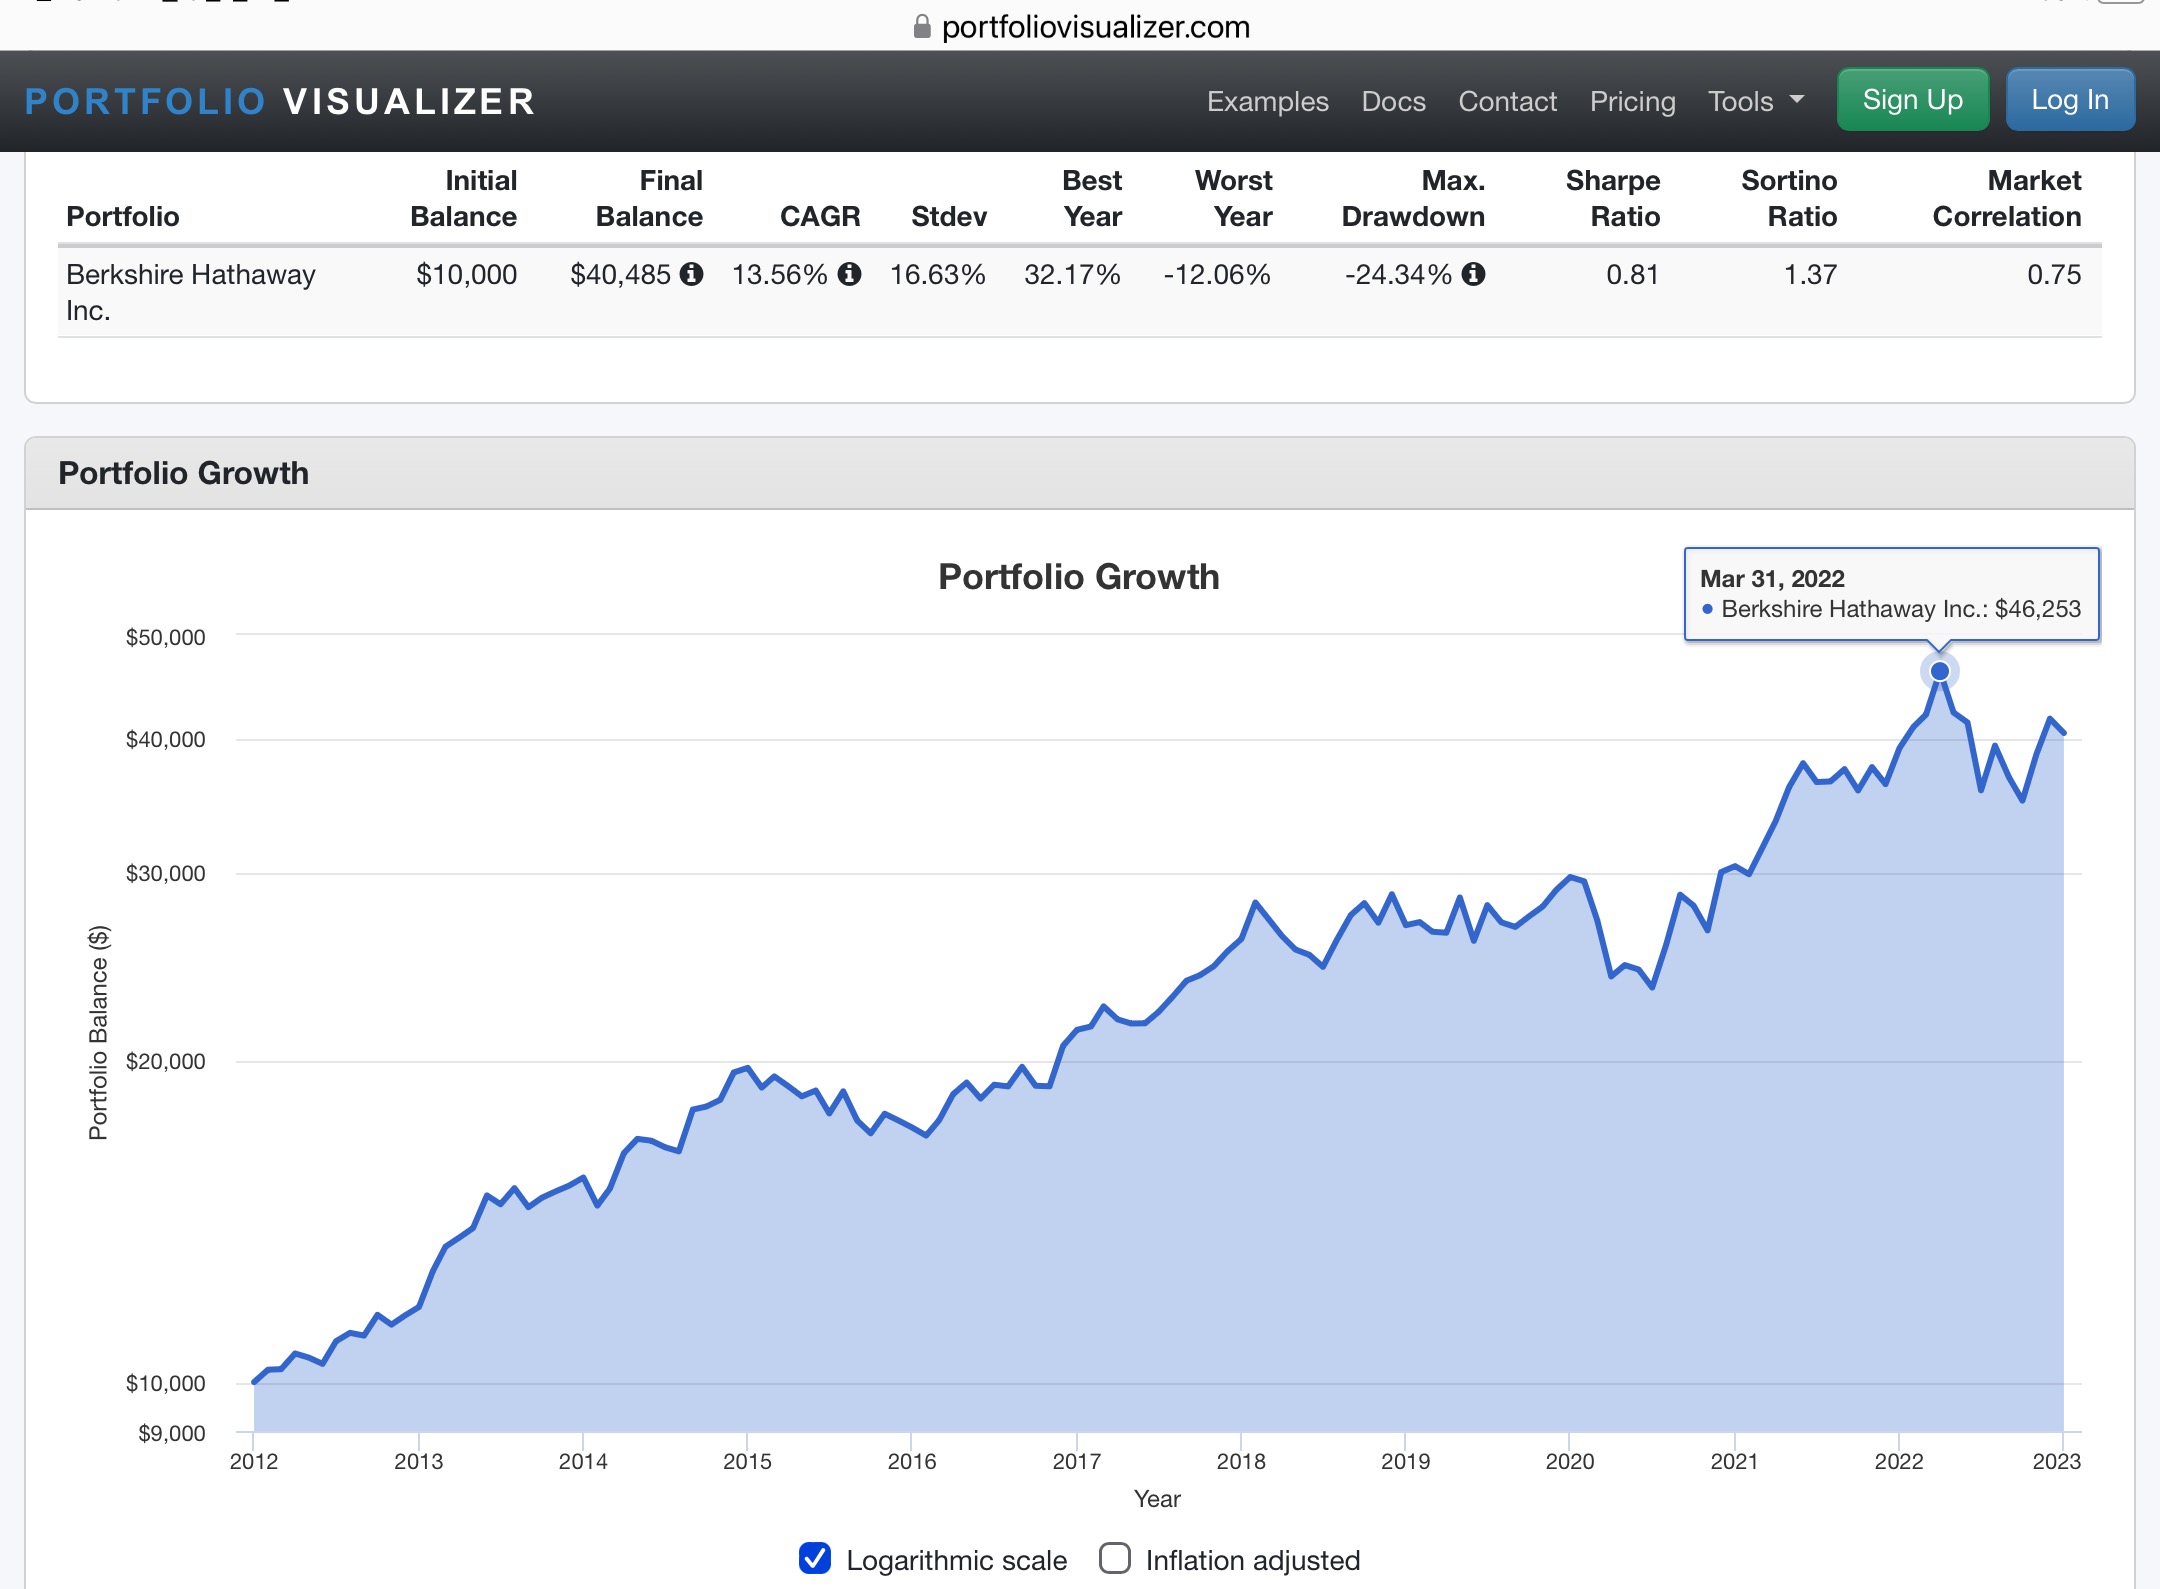Click the CAGR info icon
The image size is (2160, 1589).
click(x=849, y=274)
